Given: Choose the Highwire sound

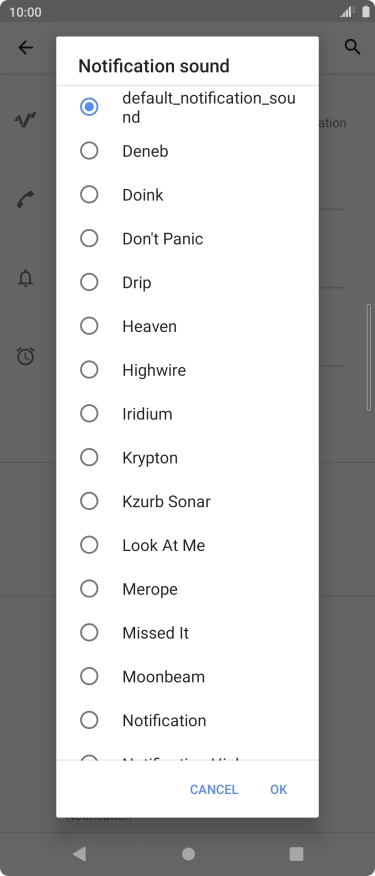Looking at the screenshot, I should (188, 370).
